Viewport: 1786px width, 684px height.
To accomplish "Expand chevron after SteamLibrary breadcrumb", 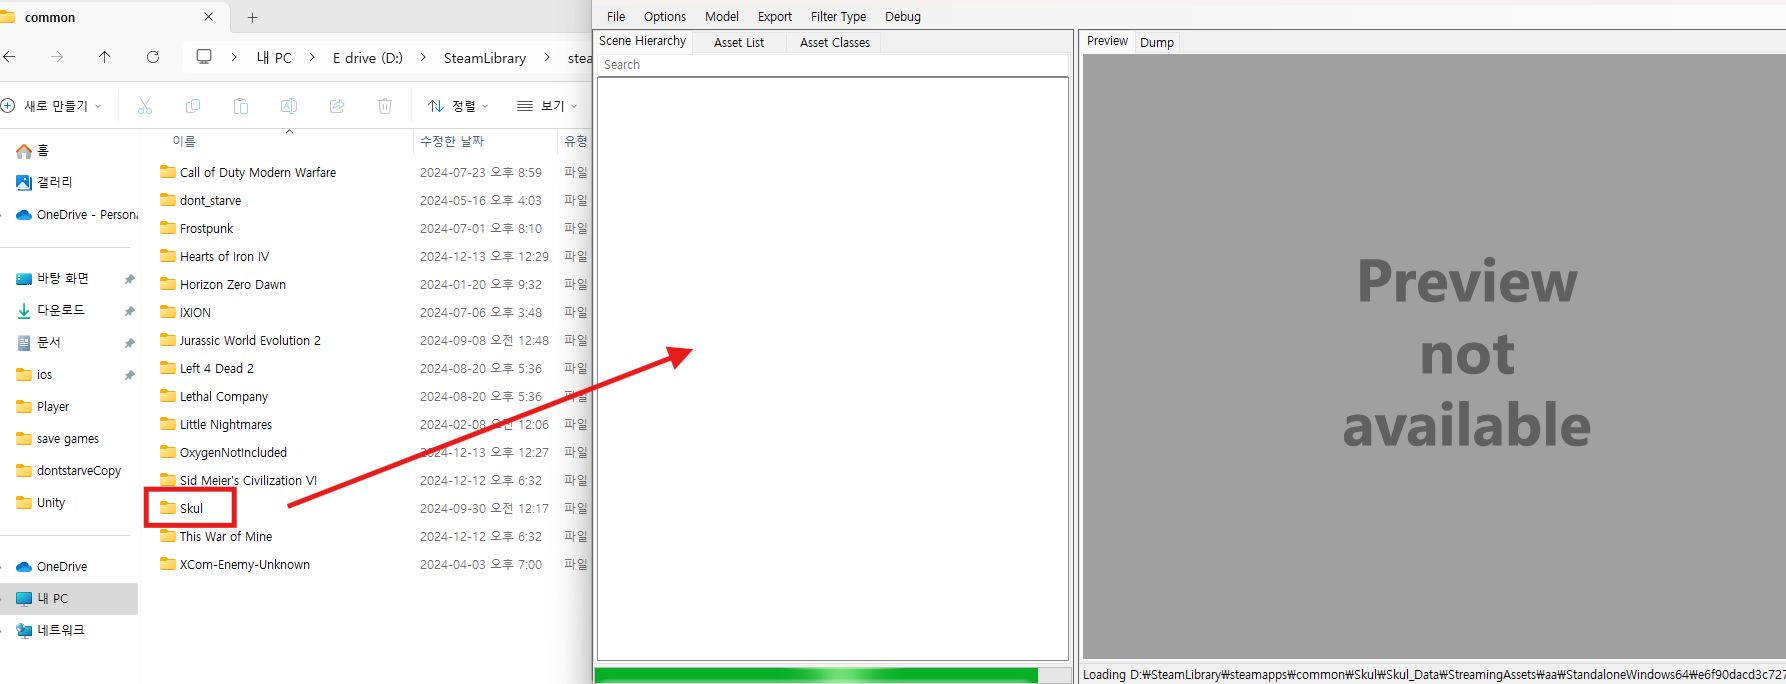I will tap(547, 57).
